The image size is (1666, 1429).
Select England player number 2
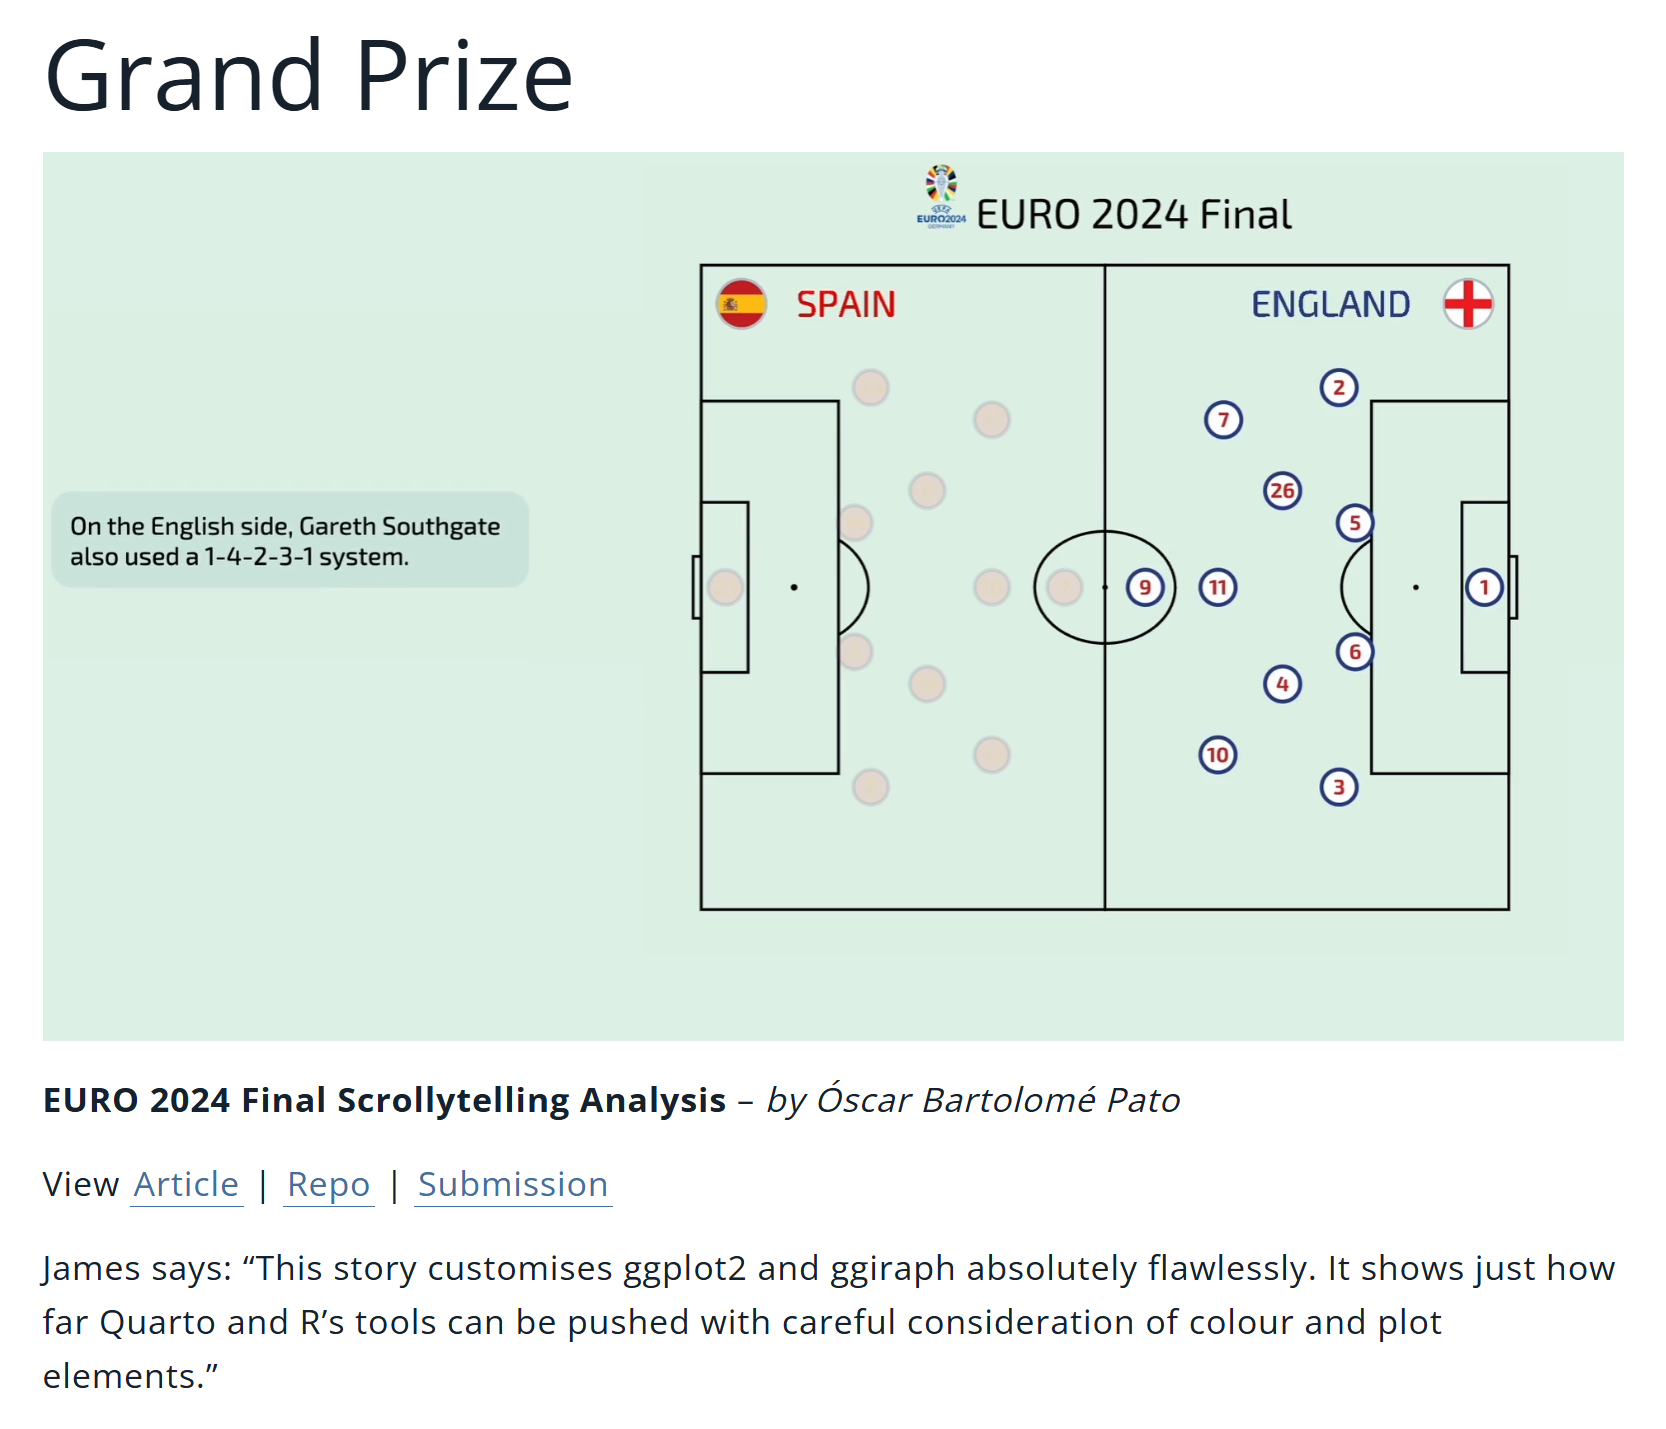(1339, 387)
